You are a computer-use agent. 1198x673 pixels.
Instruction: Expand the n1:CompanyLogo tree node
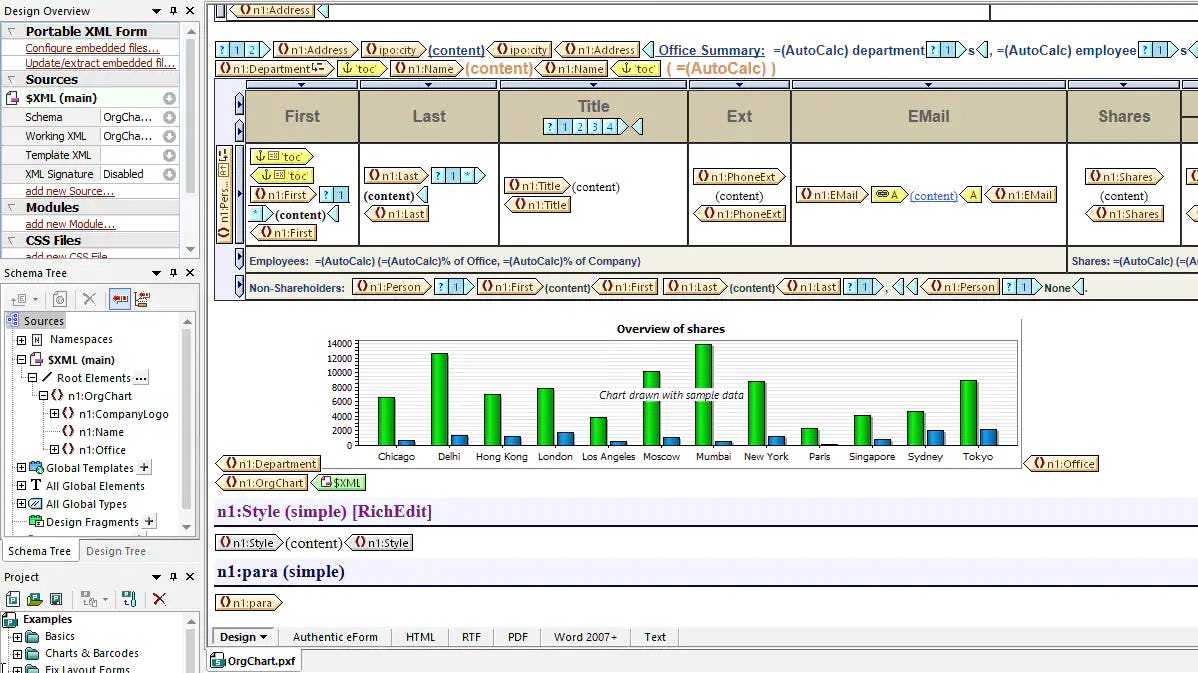(54, 413)
